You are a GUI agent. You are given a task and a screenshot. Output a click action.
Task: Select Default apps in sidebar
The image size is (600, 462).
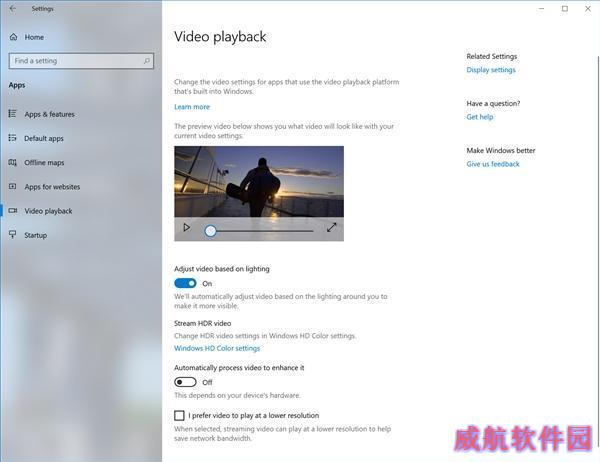click(44, 138)
